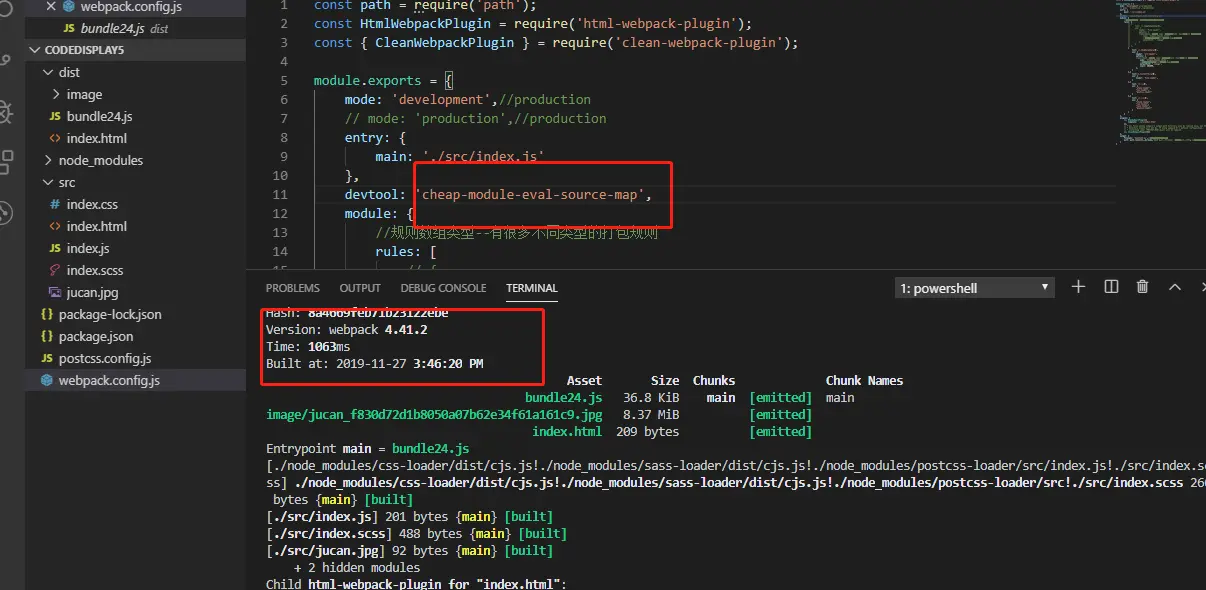
Task: Click '+ 2 hidden modules' in terminal
Action: [x=357, y=567]
